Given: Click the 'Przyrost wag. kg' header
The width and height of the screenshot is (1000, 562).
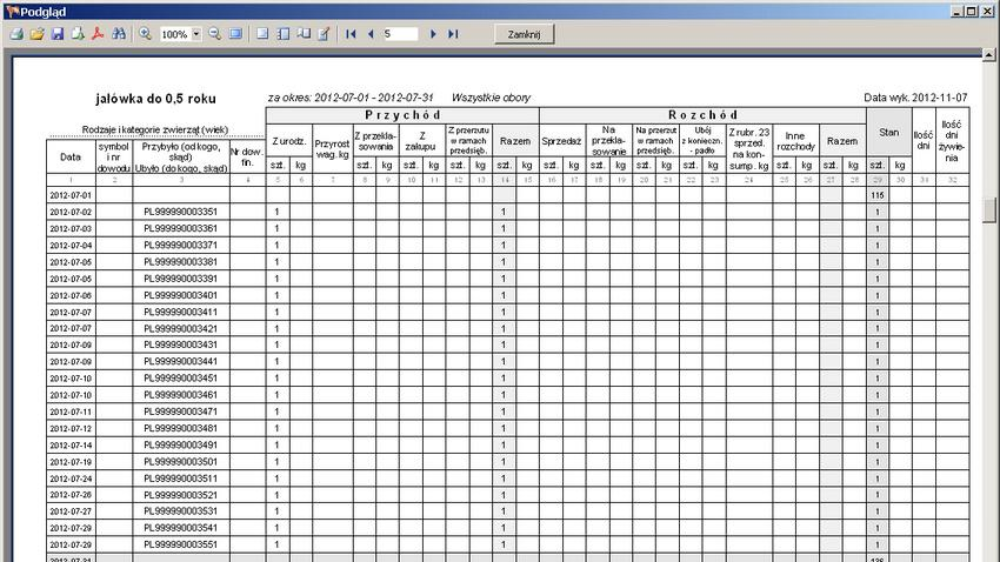Looking at the screenshot, I should point(332,149).
